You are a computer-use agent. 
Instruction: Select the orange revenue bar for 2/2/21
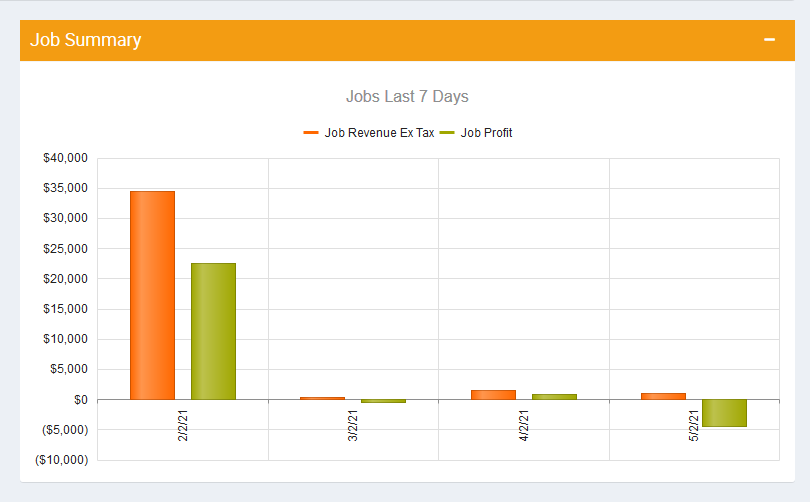pyautogui.click(x=152, y=295)
